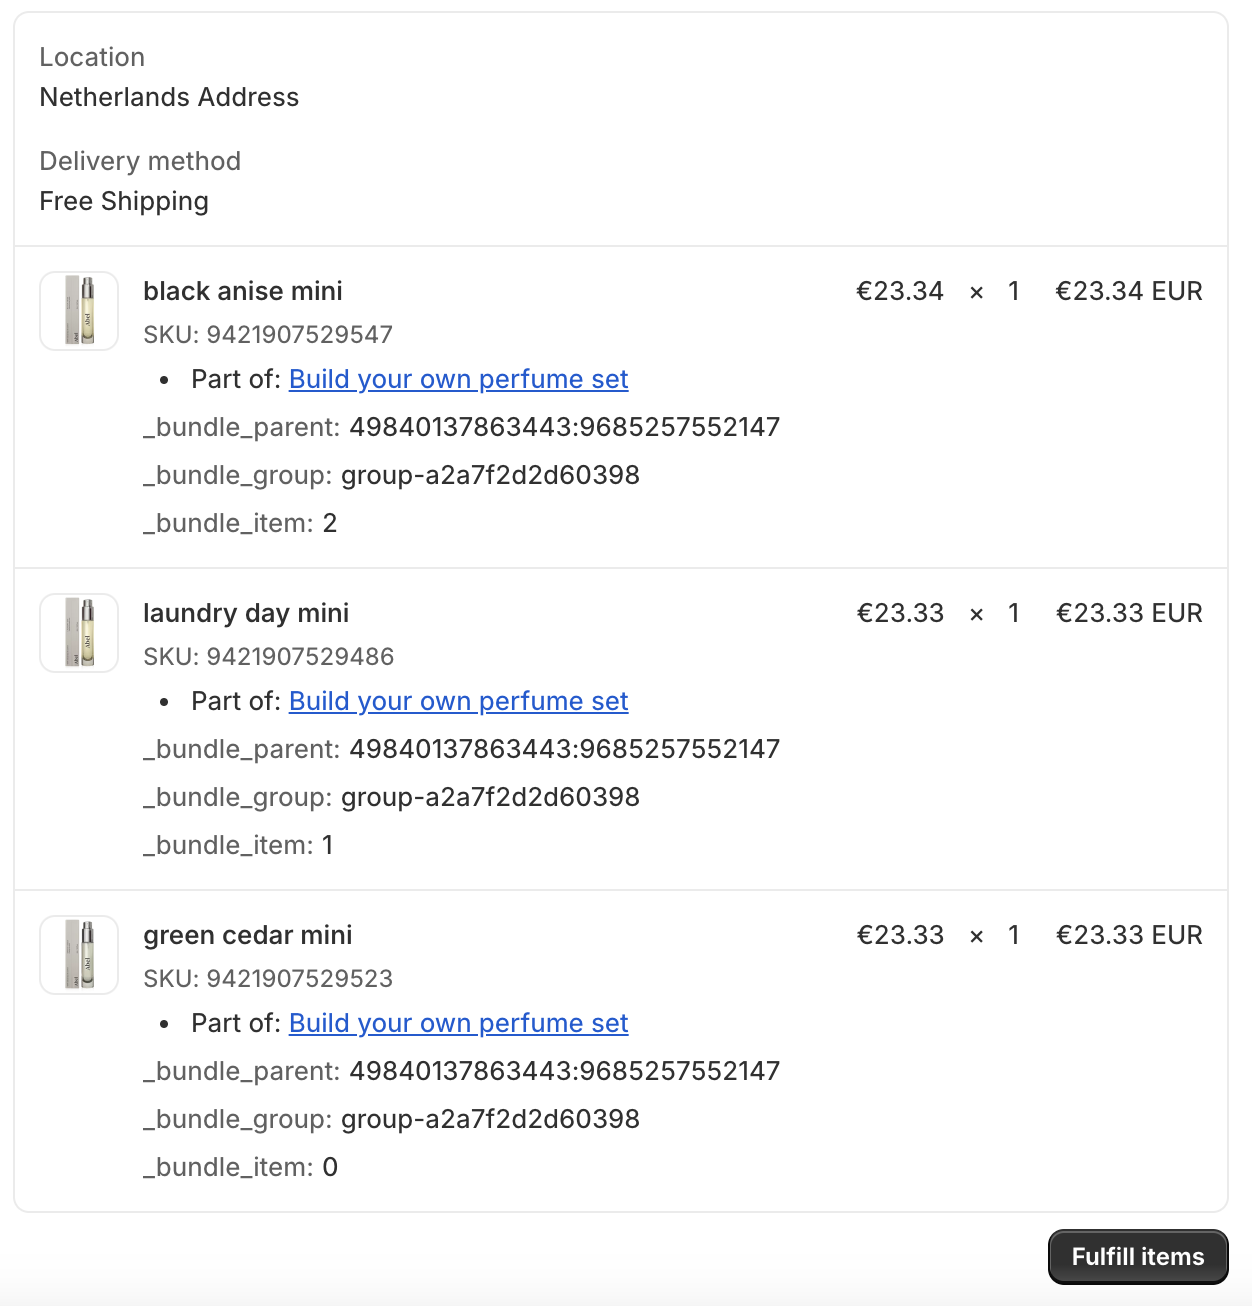Select the bundle group id for green cedar
Screen dimensions: 1252x1306
(489, 1119)
